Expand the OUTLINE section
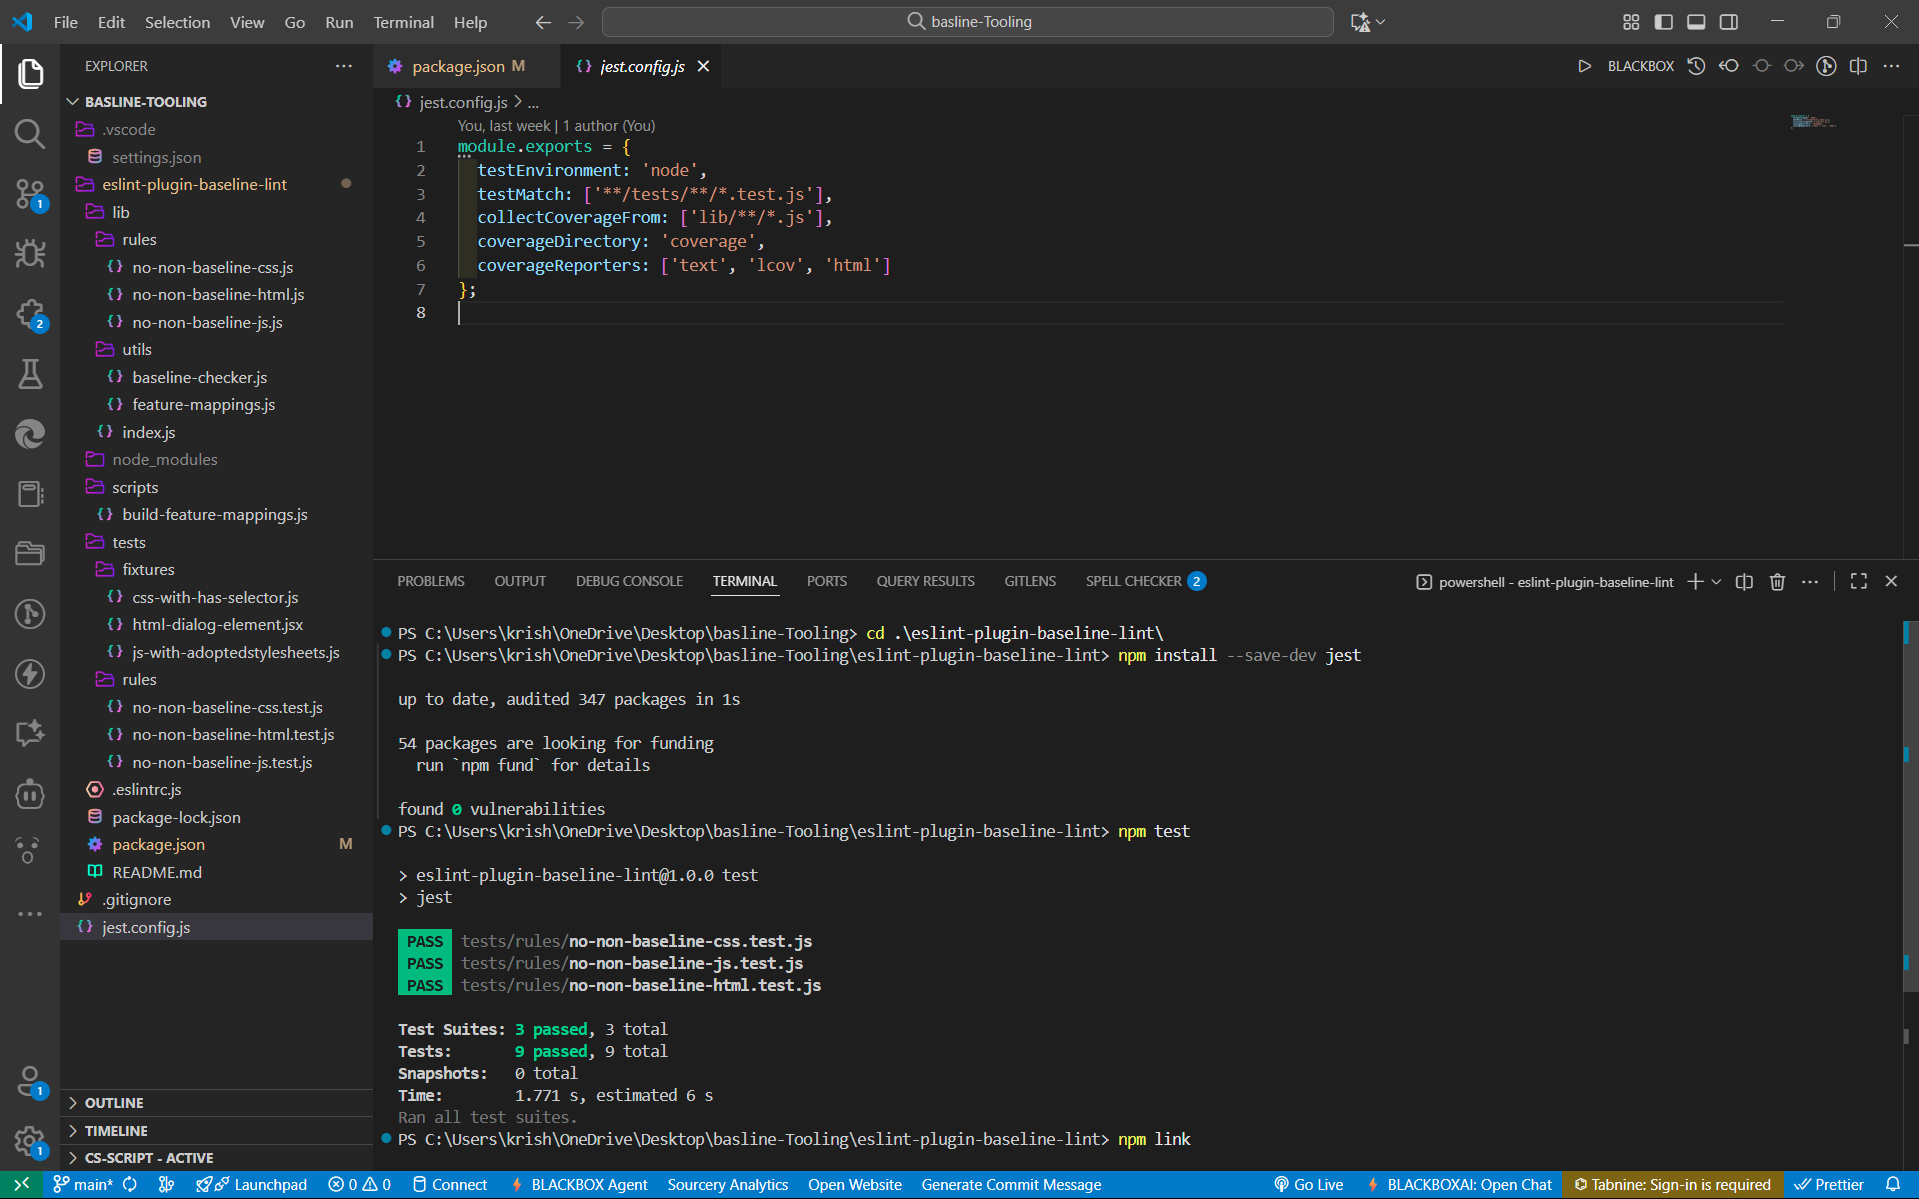1919x1199 pixels. tap(114, 1103)
